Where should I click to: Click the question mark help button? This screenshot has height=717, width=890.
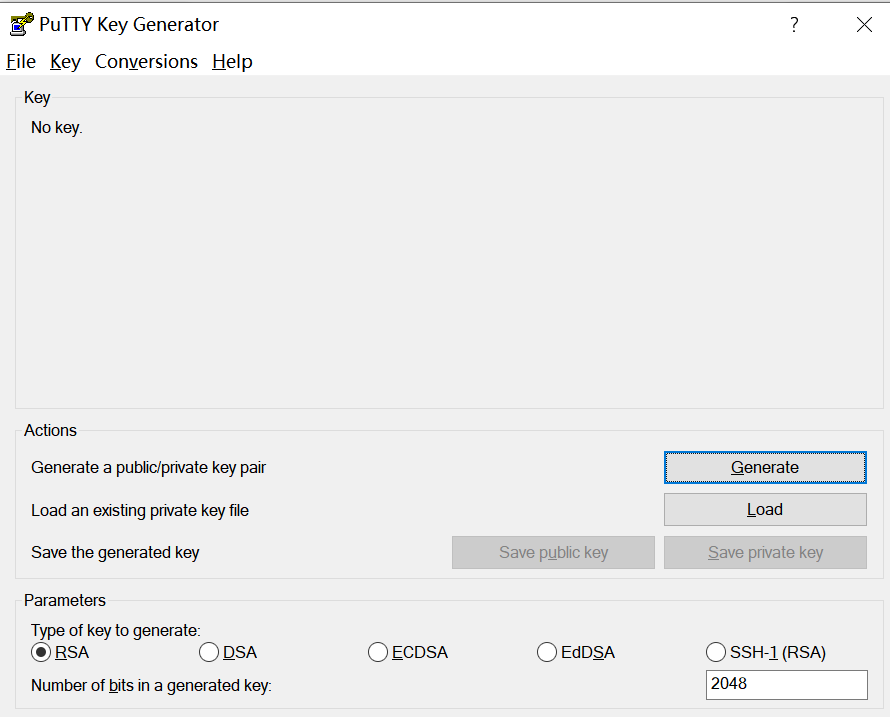[x=794, y=25]
